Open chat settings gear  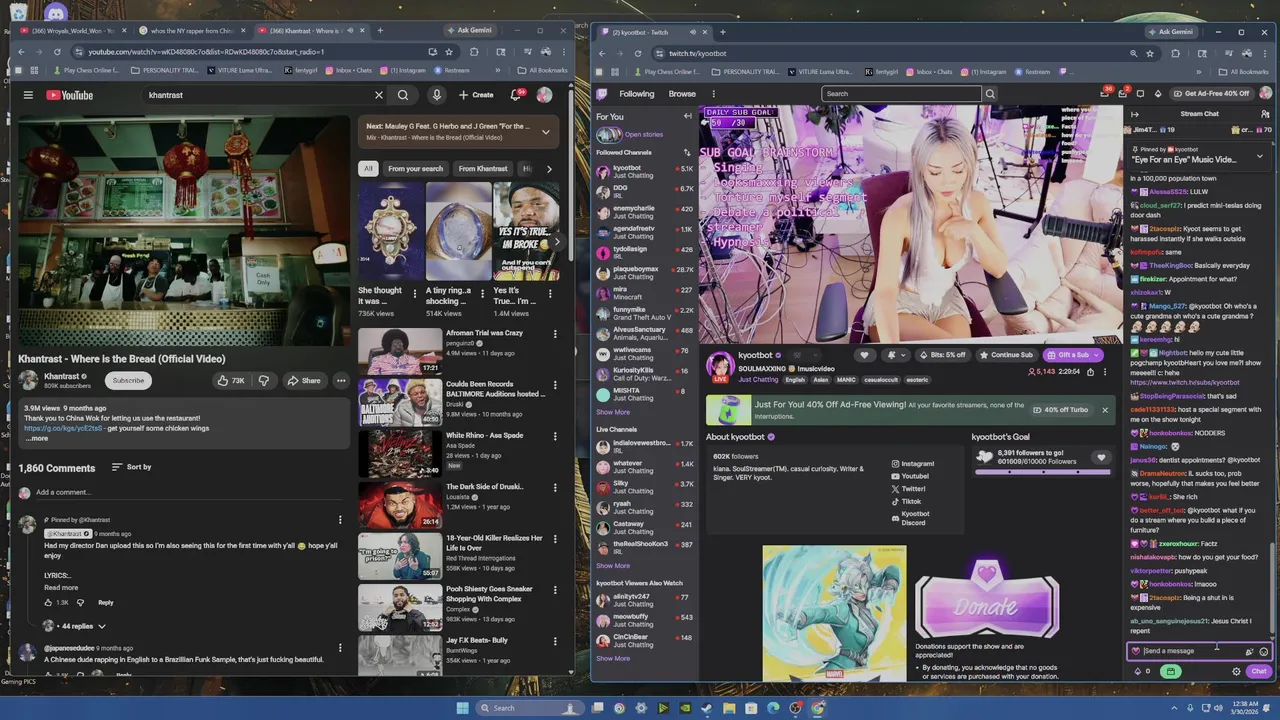pos(1236,671)
